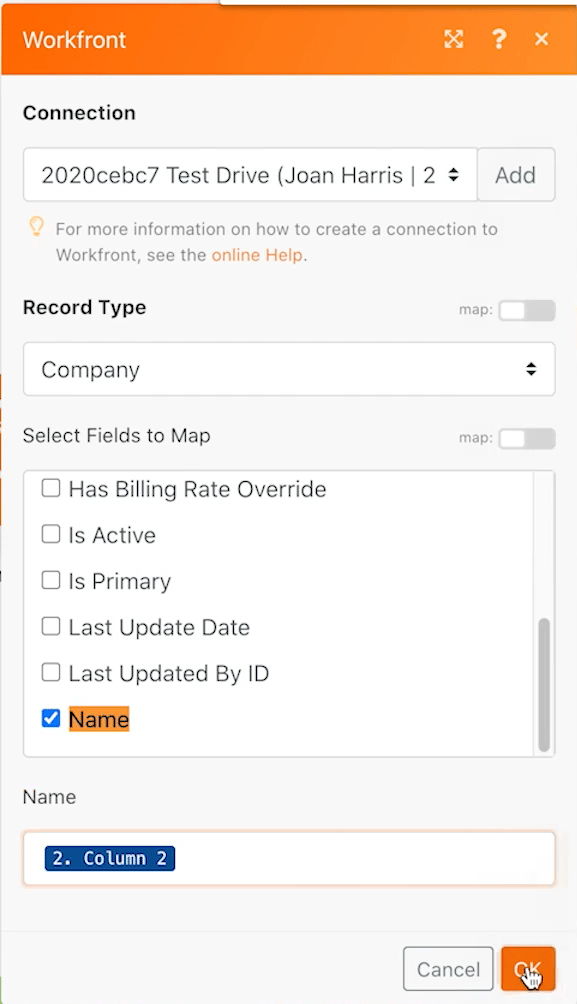Click the Cancel button

(448, 969)
